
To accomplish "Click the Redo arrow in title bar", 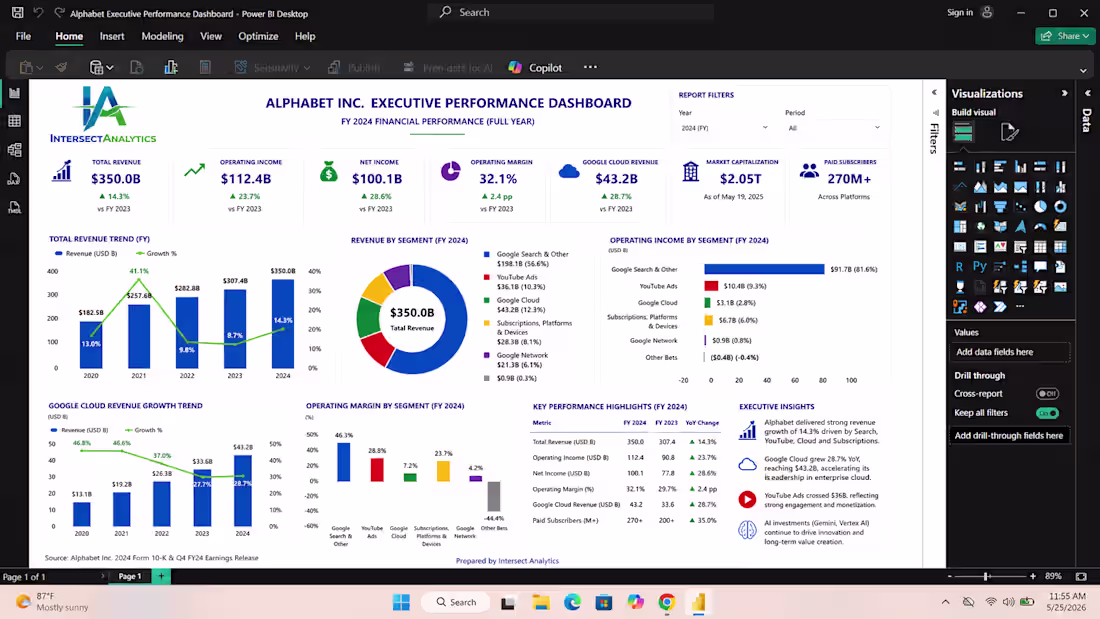I will click(x=60, y=13).
